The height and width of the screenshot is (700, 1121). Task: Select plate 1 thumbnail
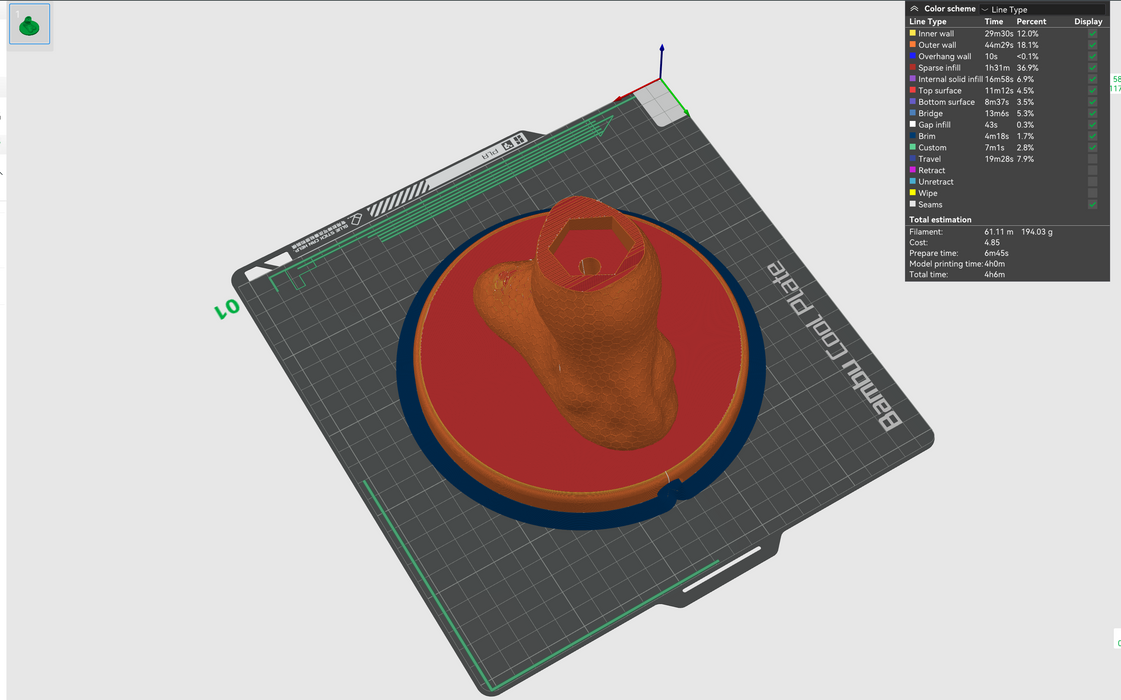tap(29, 25)
